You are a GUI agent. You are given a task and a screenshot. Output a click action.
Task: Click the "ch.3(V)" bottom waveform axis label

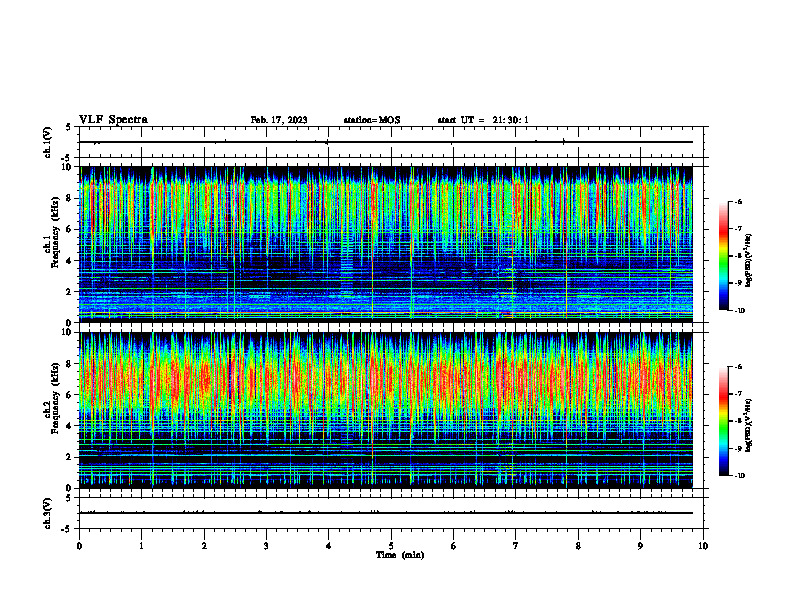coord(48,513)
